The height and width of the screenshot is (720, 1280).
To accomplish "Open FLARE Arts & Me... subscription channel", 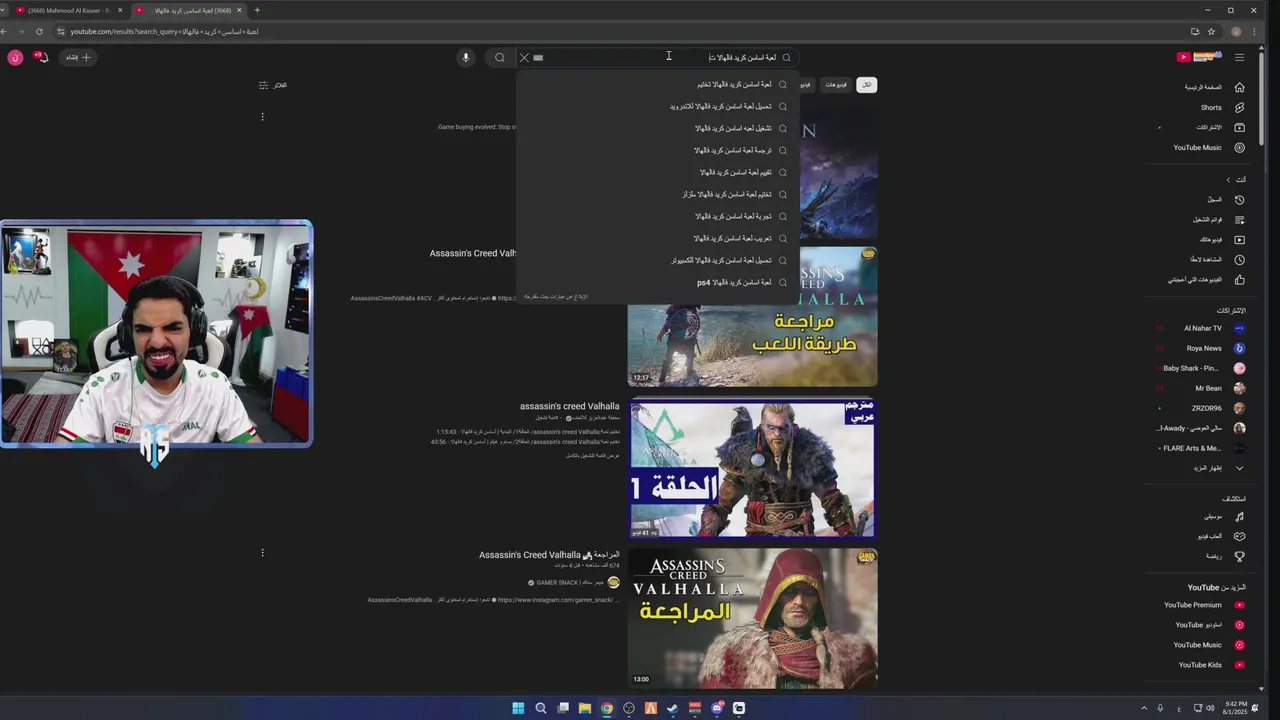I will click(1192, 448).
